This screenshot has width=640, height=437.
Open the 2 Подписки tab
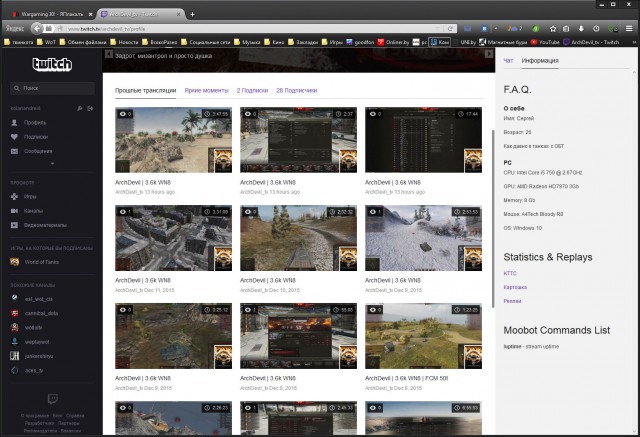click(x=252, y=91)
